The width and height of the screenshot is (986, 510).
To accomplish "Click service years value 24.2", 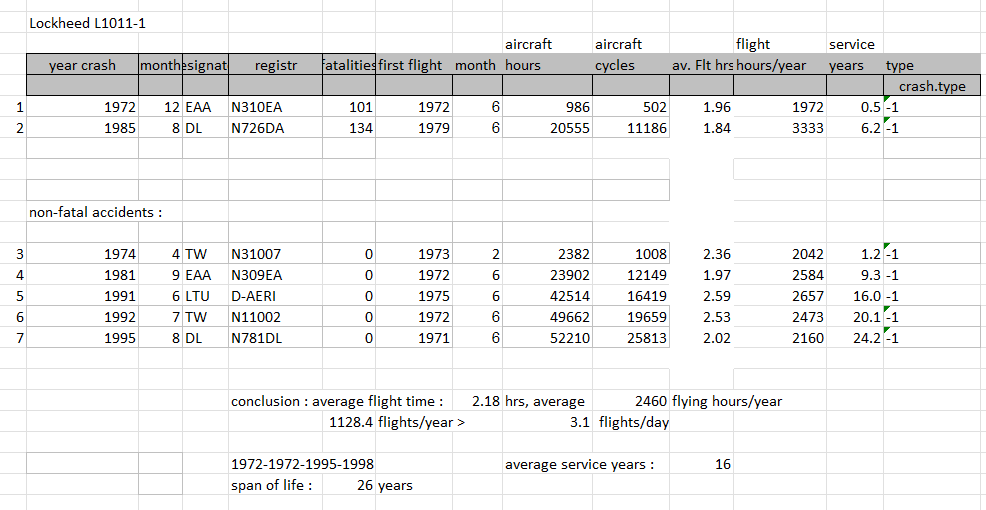I will tap(855, 338).
